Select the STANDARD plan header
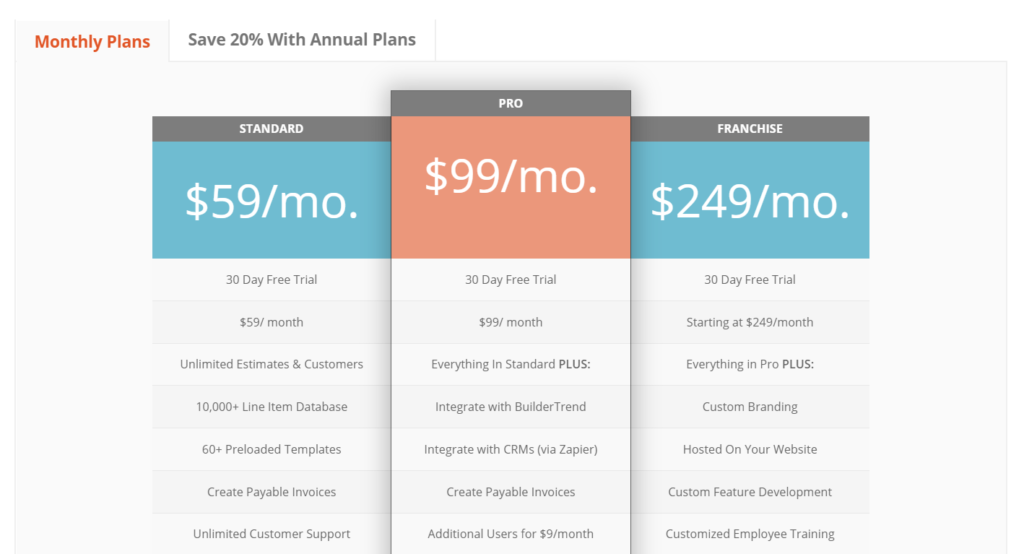This screenshot has width=1024, height=554. coord(272,129)
